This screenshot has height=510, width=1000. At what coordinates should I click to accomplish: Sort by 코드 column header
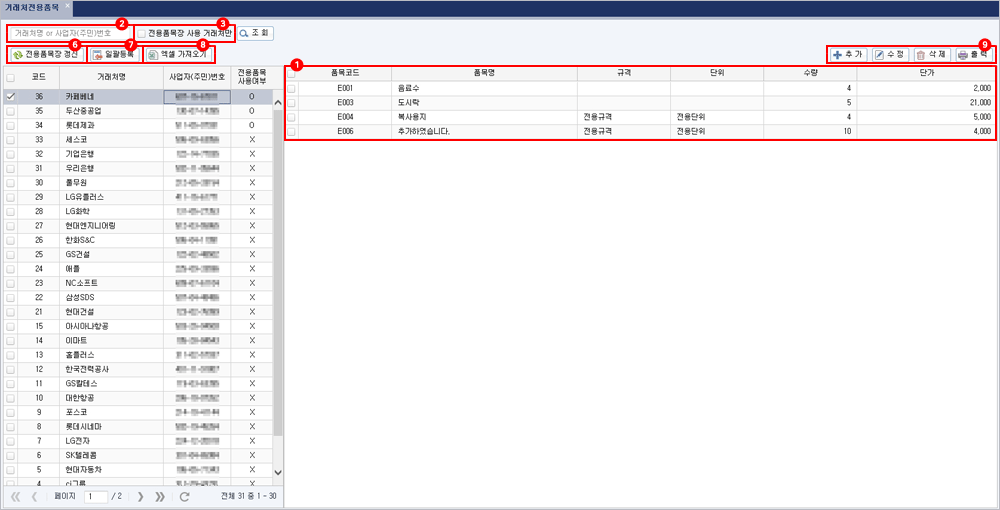click(x=39, y=77)
